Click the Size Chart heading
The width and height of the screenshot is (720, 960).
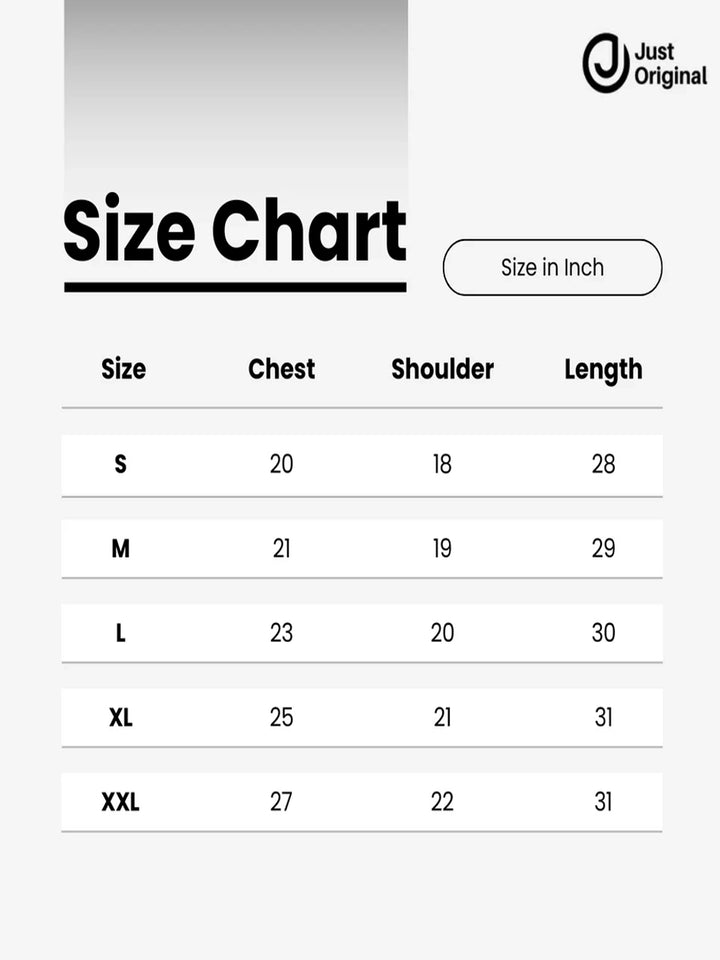click(235, 229)
